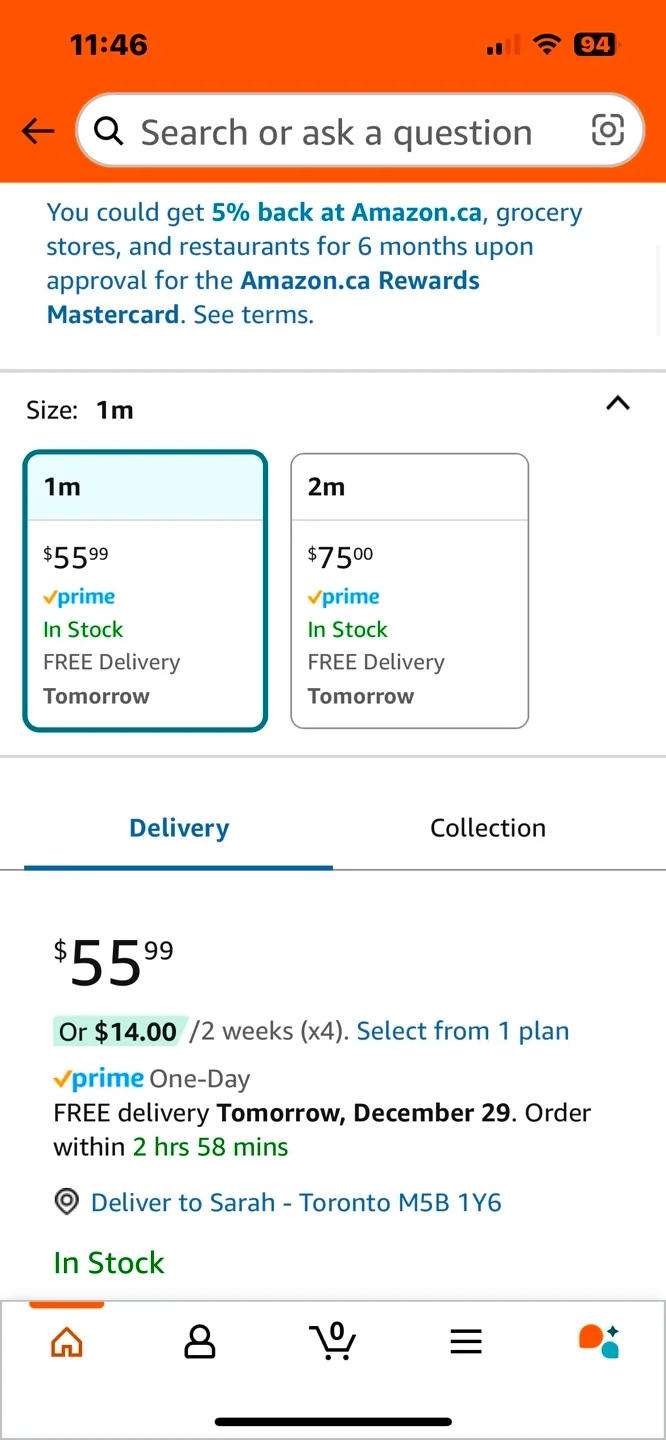Tap Deliver to Sarah address link
666x1440 pixels.
pos(296,1202)
